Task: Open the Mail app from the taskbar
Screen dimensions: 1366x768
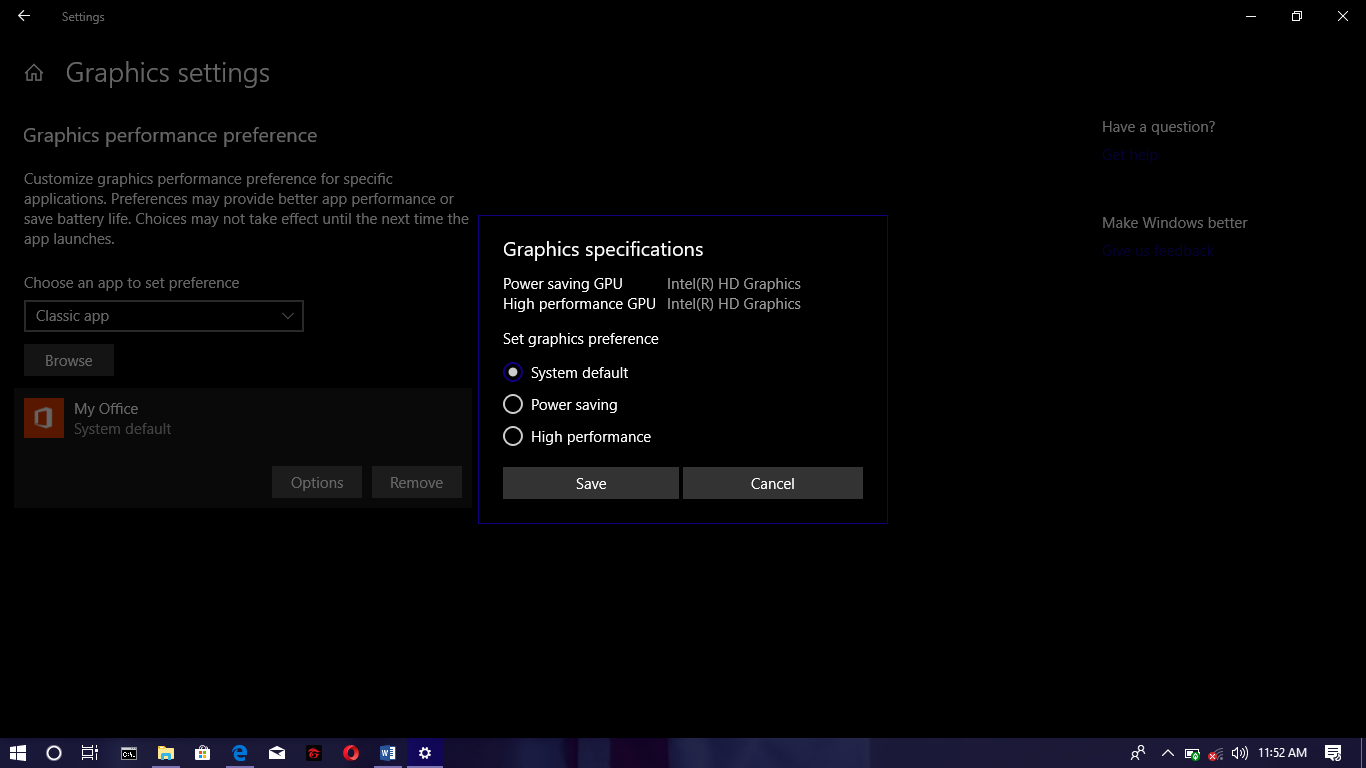Action: coord(276,753)
